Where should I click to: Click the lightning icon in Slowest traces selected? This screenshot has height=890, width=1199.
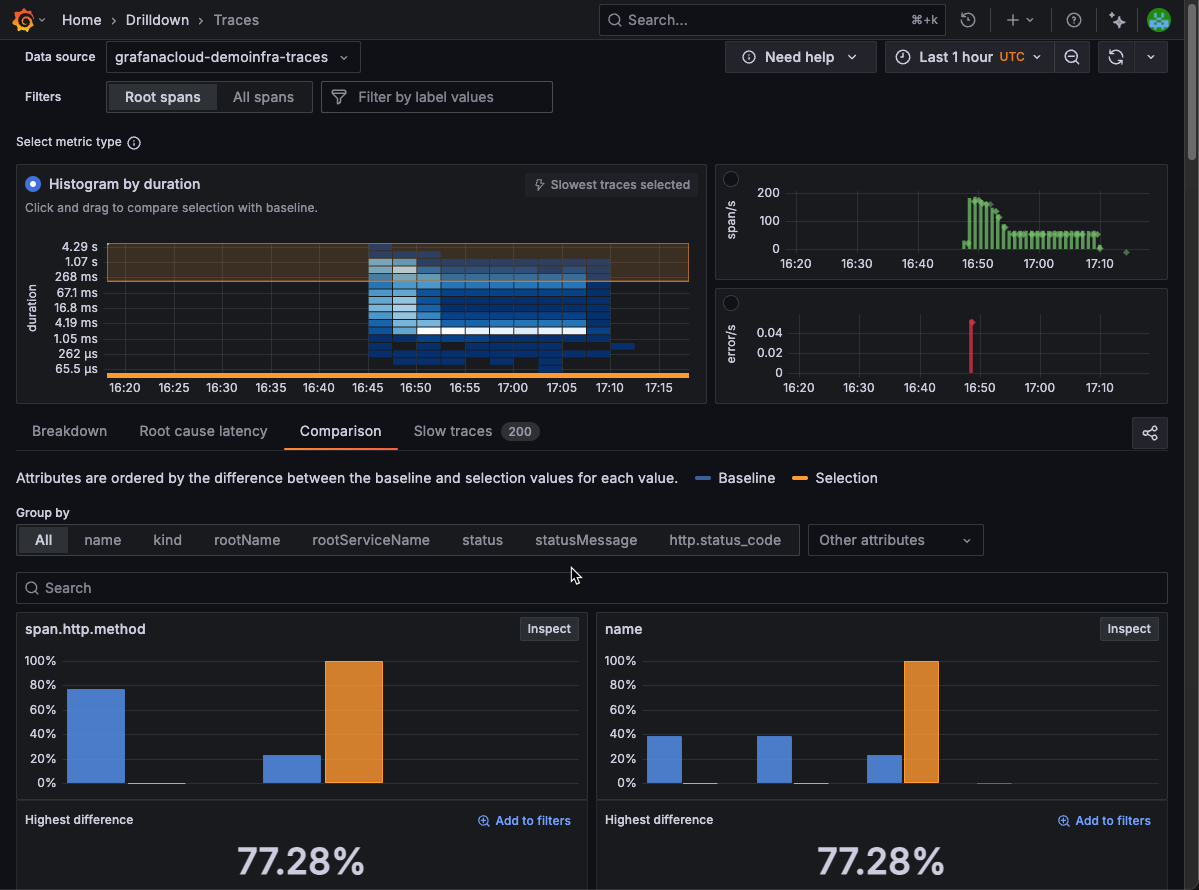539,185
